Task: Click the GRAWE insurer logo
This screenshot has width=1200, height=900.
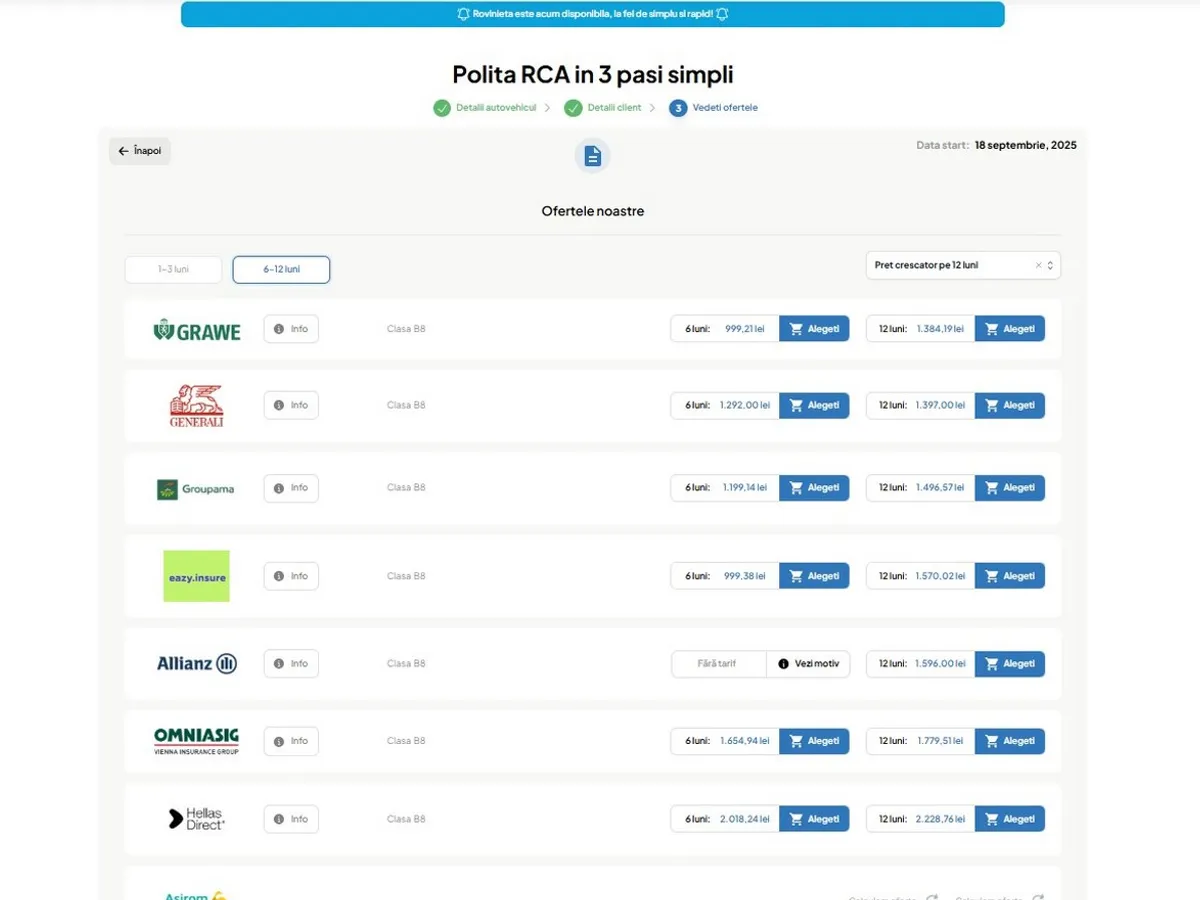Action: [x=197, y=329]
